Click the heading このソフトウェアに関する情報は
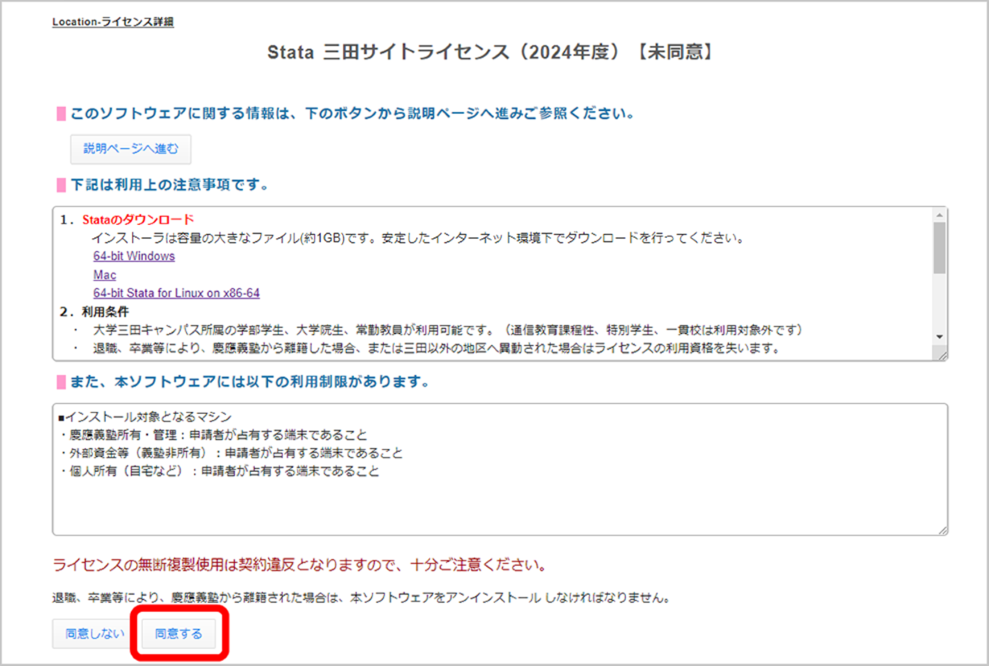Screen dimensions: 989x666 tap(353, 114)
